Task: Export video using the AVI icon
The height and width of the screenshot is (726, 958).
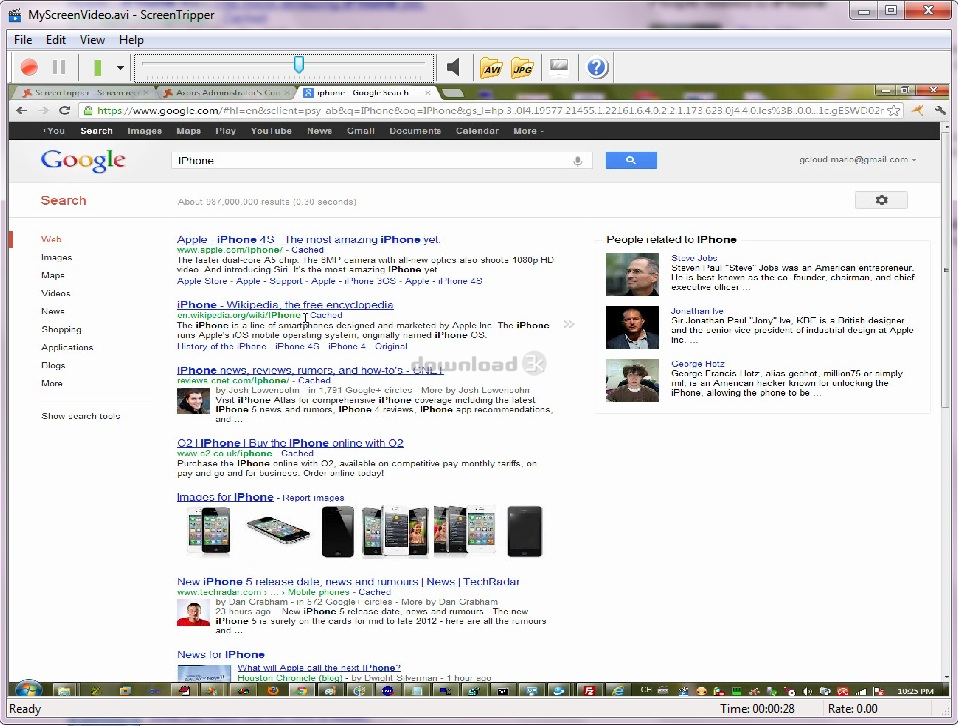Action: [491, 68]
